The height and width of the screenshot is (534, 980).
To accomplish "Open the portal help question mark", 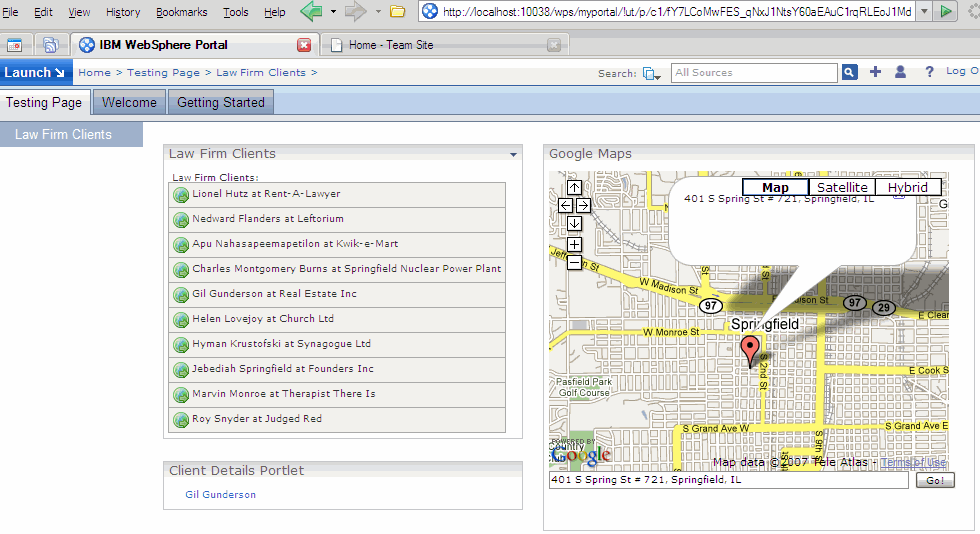I will point(929,72).
